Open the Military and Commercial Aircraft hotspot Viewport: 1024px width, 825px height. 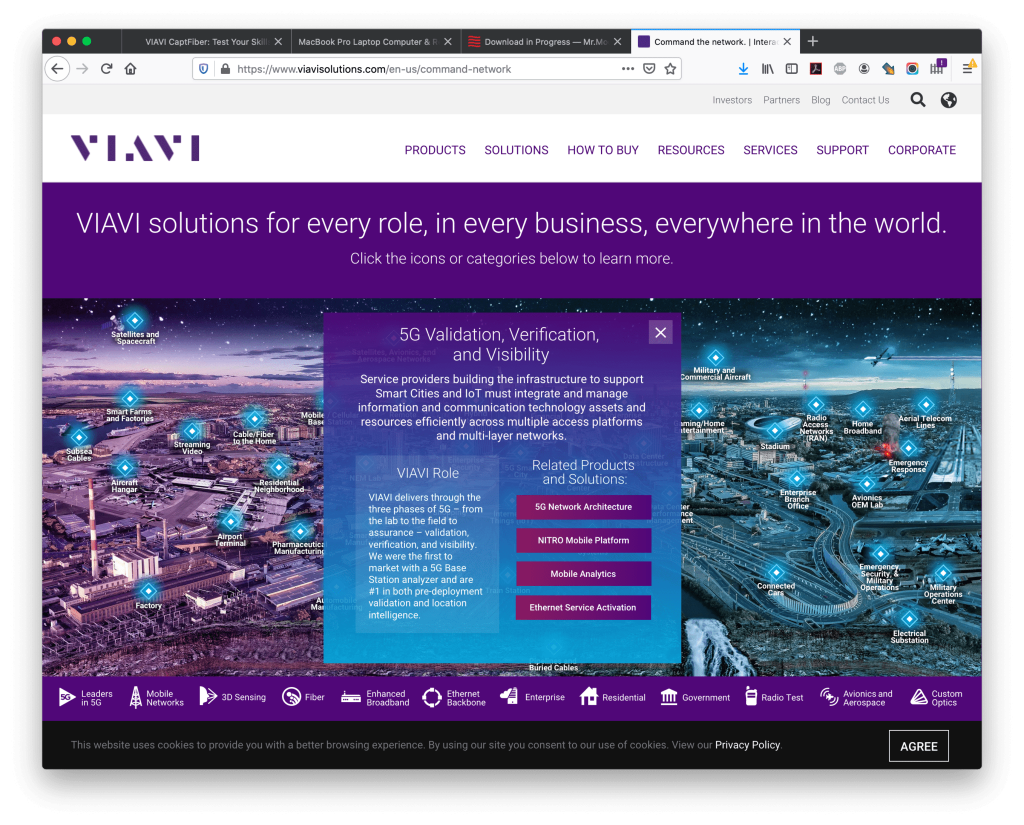pos(716,357)
